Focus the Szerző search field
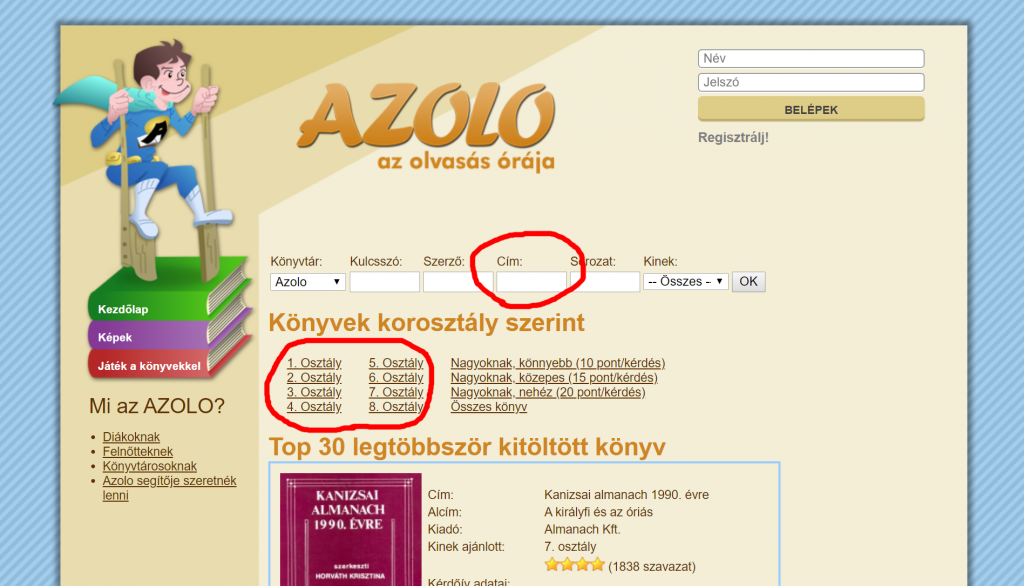The width and height of the screenshot is (1024, 586). [458, 282]
